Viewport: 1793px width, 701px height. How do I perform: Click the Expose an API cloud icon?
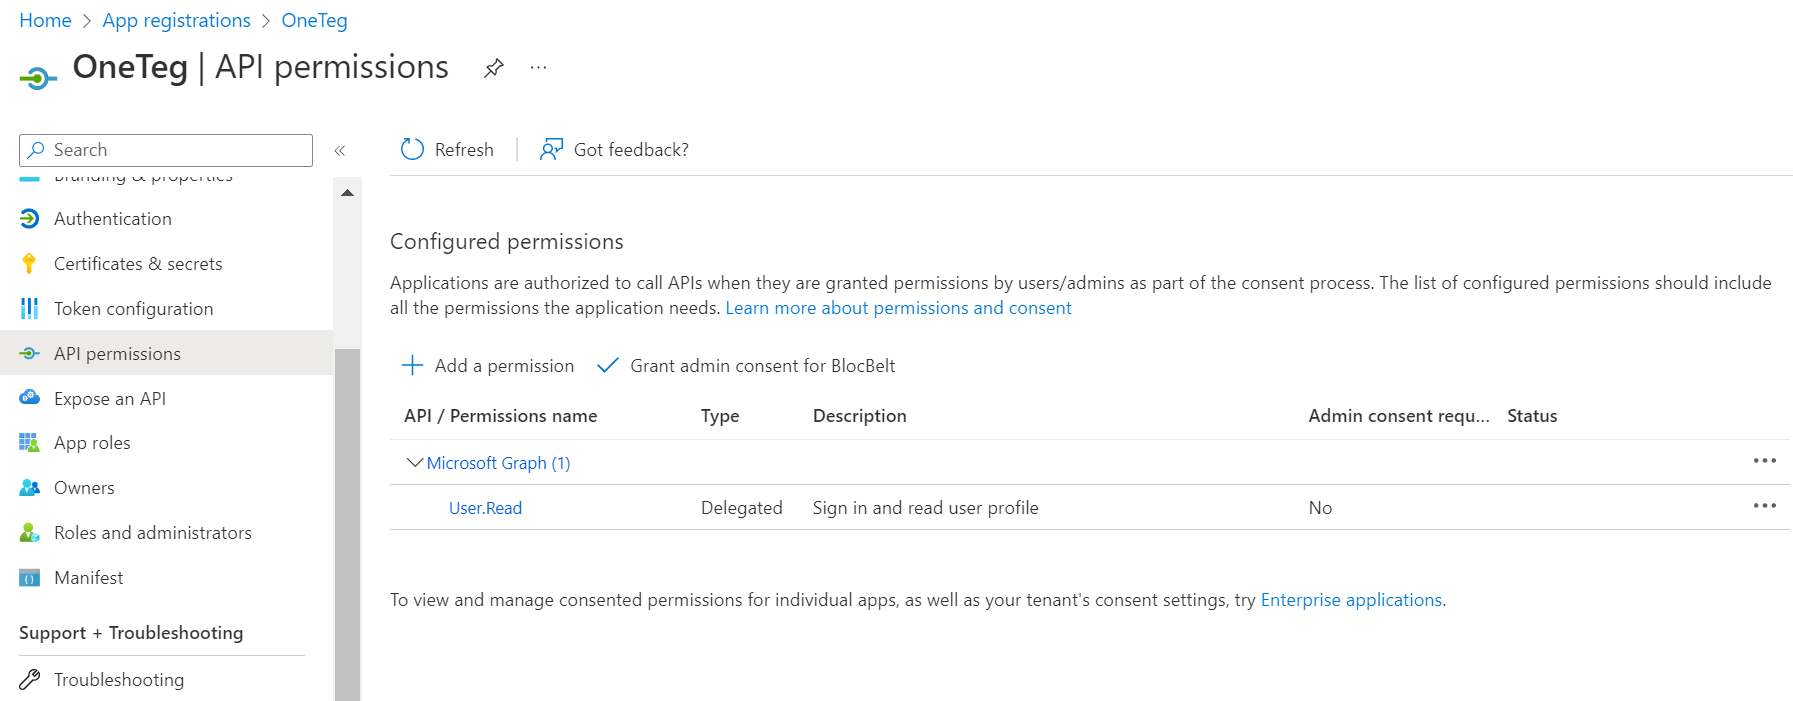coord(29,398)
